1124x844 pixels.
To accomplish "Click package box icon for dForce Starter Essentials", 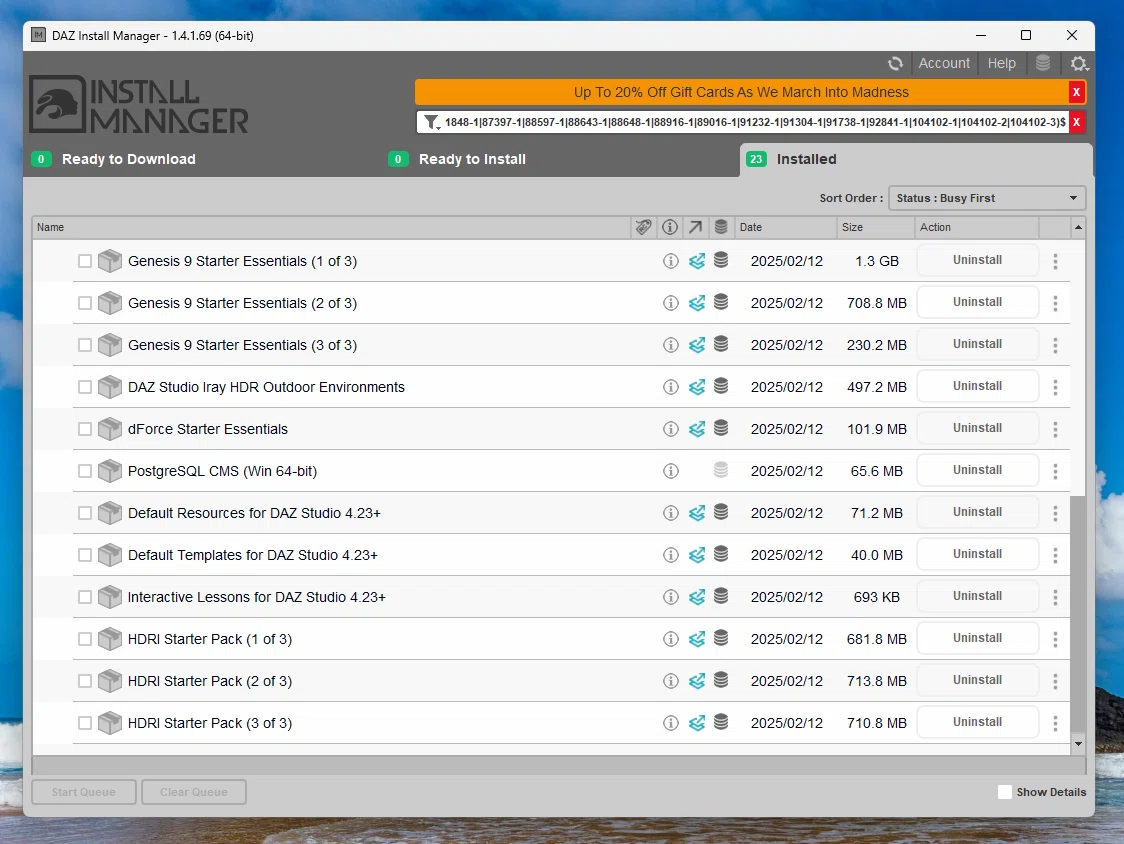I will [x=110, y=429].
